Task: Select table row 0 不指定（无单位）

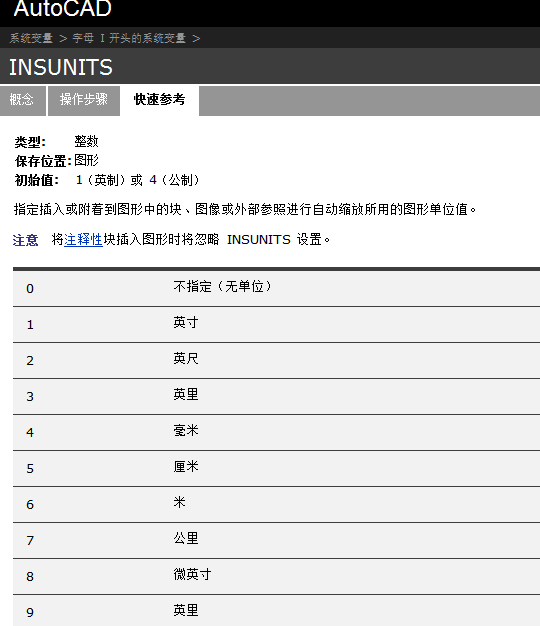Action: point(276,289)
